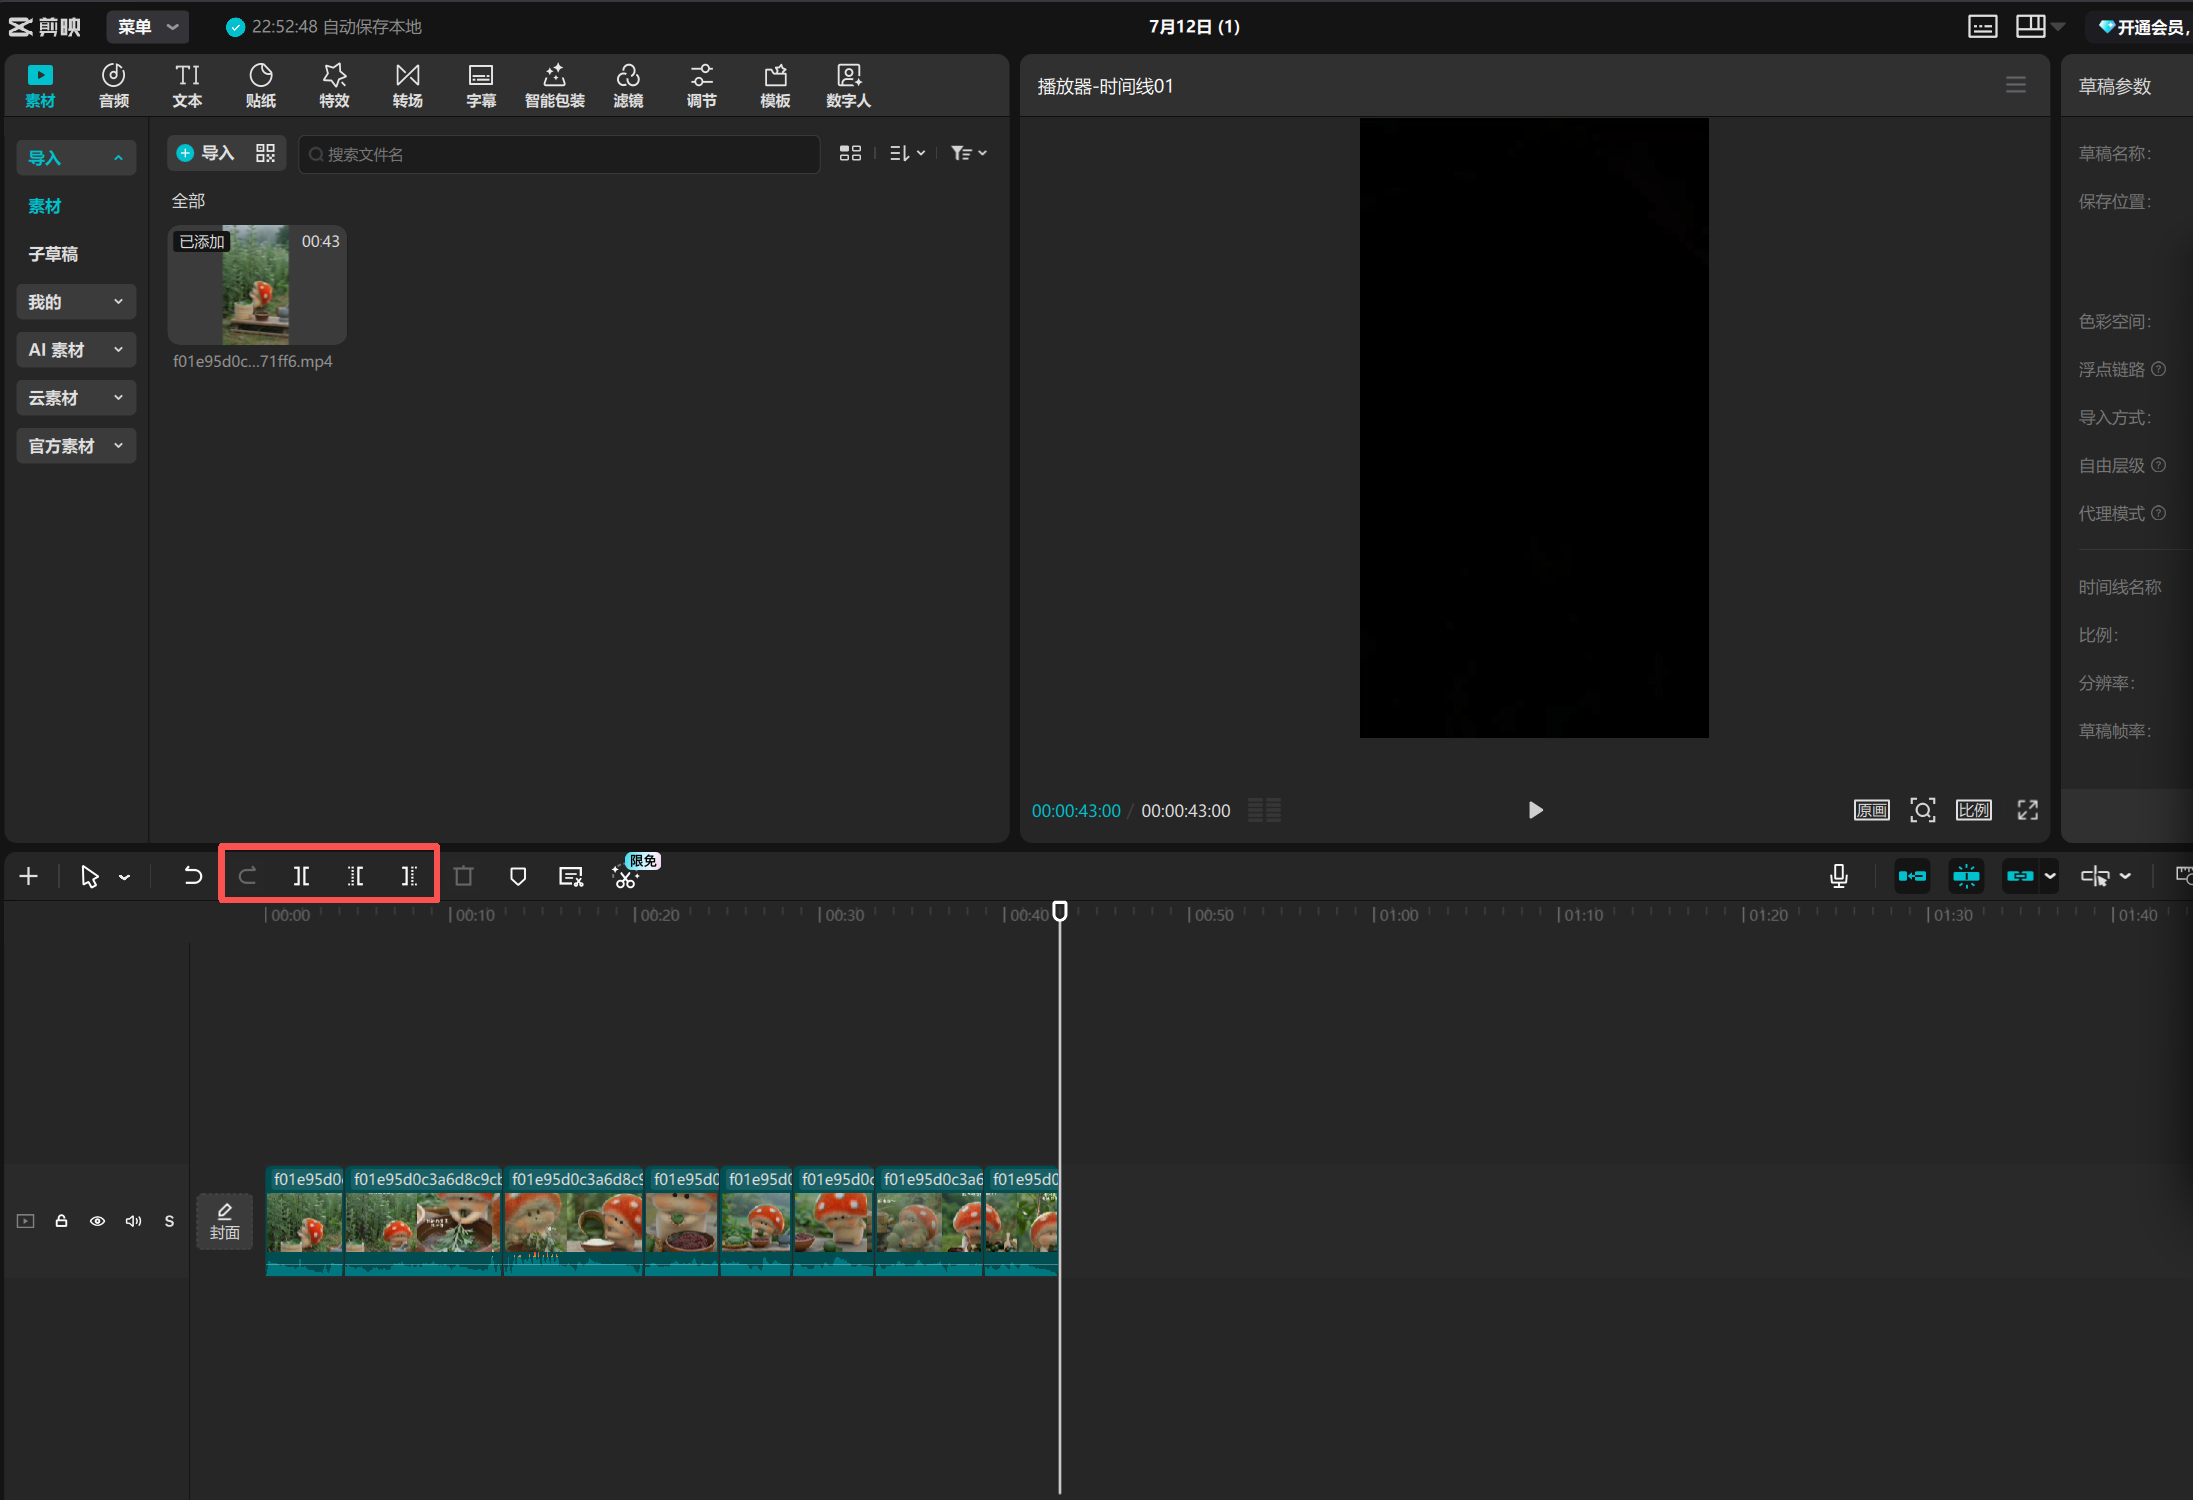This screenshot has height=1500, width=2193.
Task: Start voiceover recording with microphone icon
Action: (1838, 877)
